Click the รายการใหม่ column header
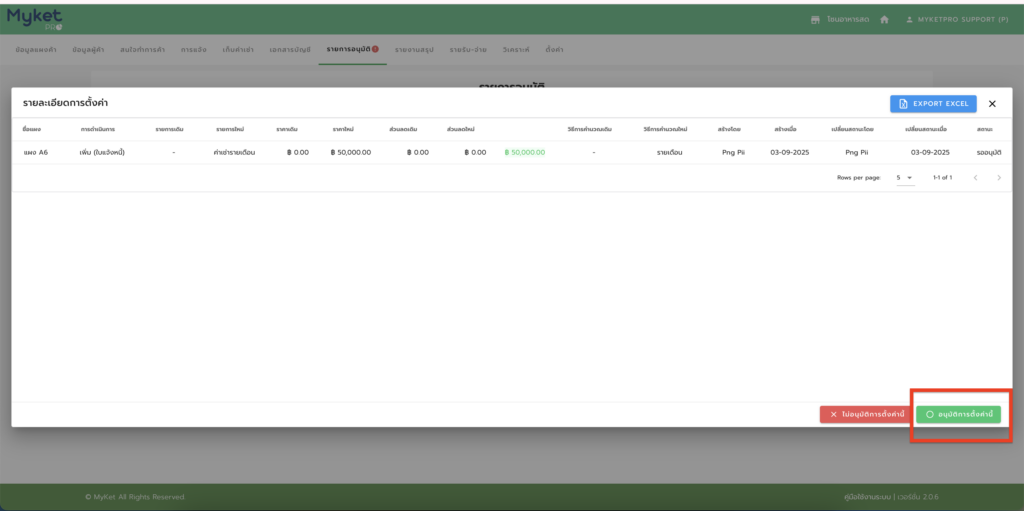Viewport: 1024px width, 511px height. click(230, 129)
